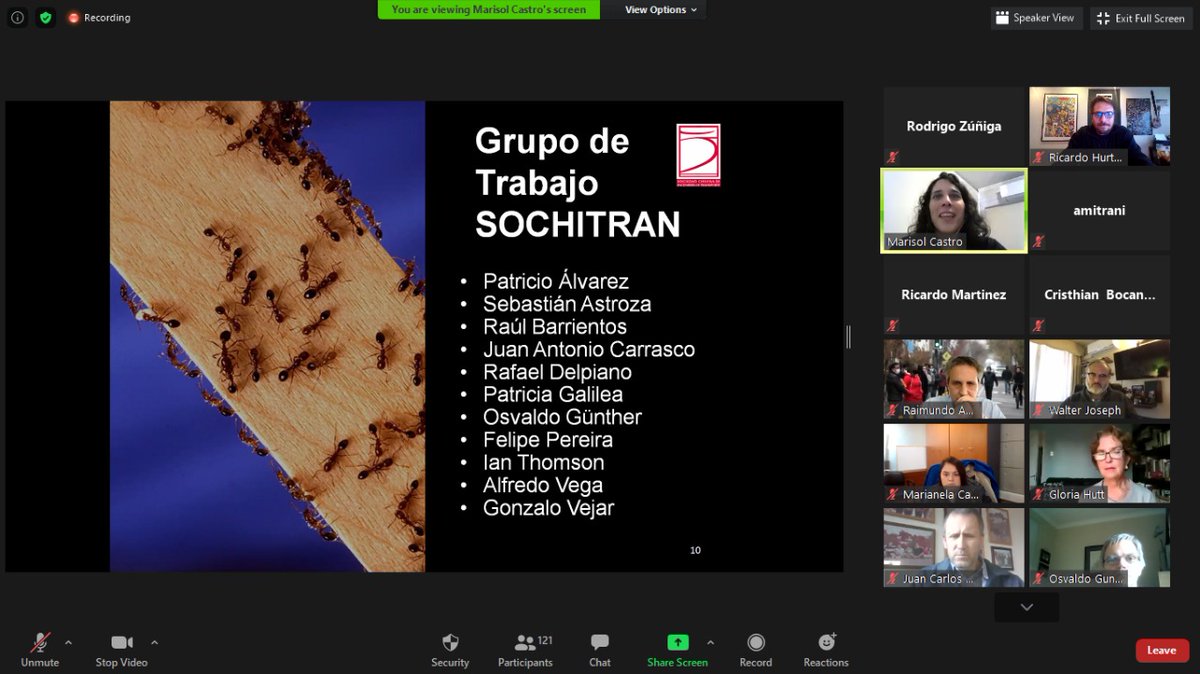The height and width of the screenshot is (674, 1200).
Task: Click the meeting info icon
Action: point(17,17)
